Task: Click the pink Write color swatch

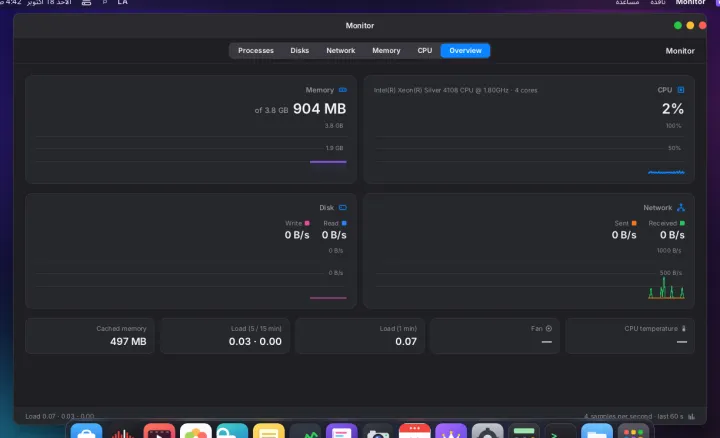Action: tap(307, 223)
